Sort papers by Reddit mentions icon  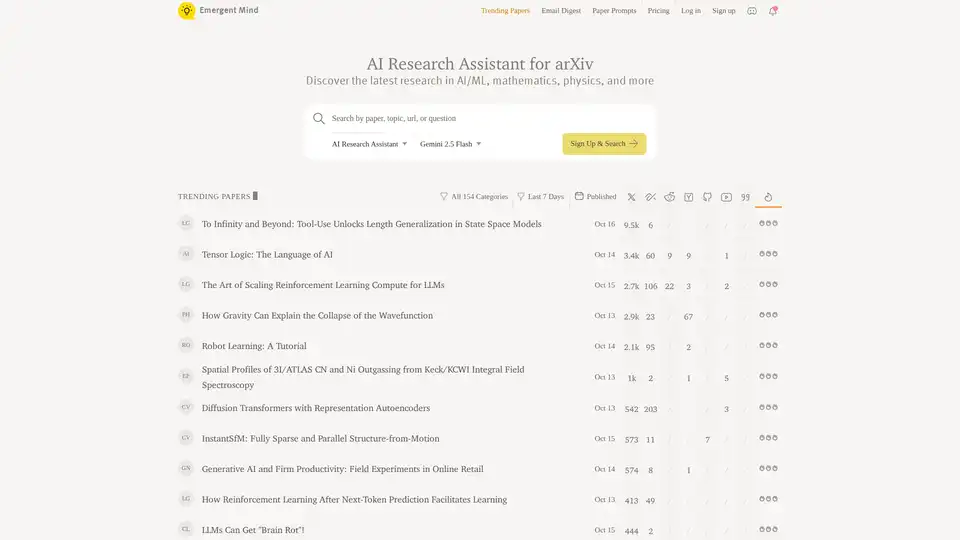coord(669,197)
